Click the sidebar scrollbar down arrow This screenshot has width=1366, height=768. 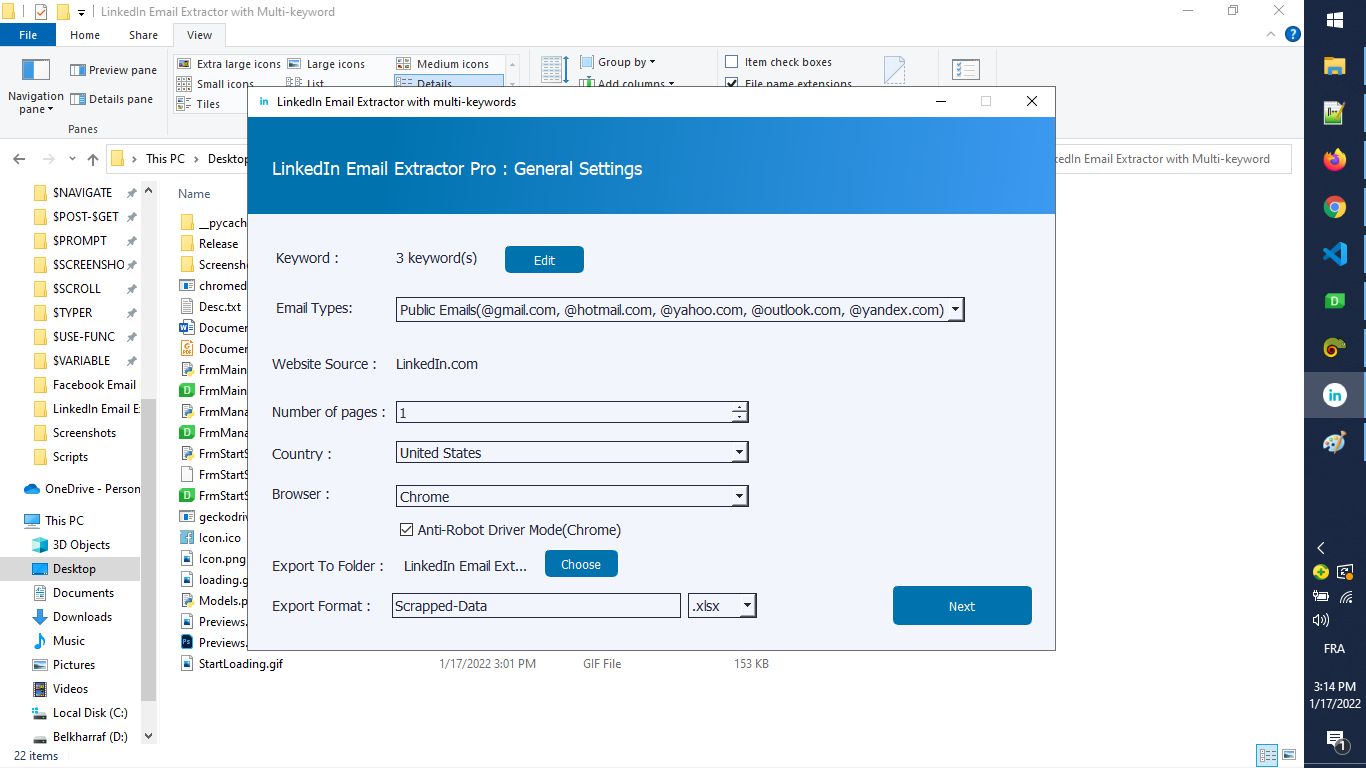pyautogui.click(x=149, y=736)
